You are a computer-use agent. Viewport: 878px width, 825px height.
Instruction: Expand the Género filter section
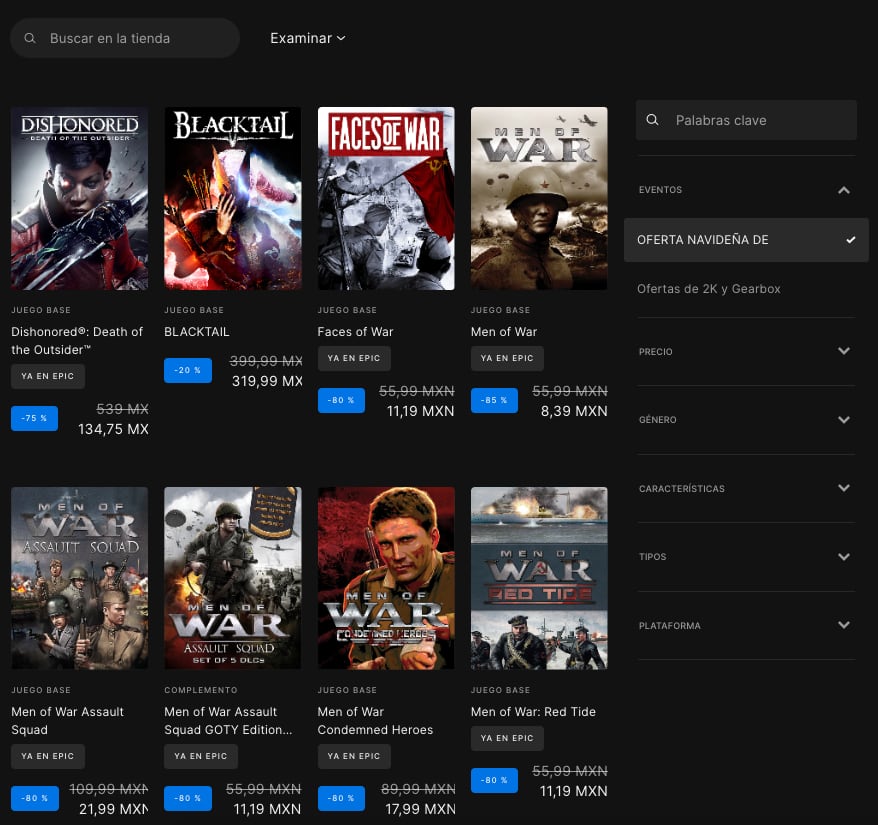tap(843, 420)
